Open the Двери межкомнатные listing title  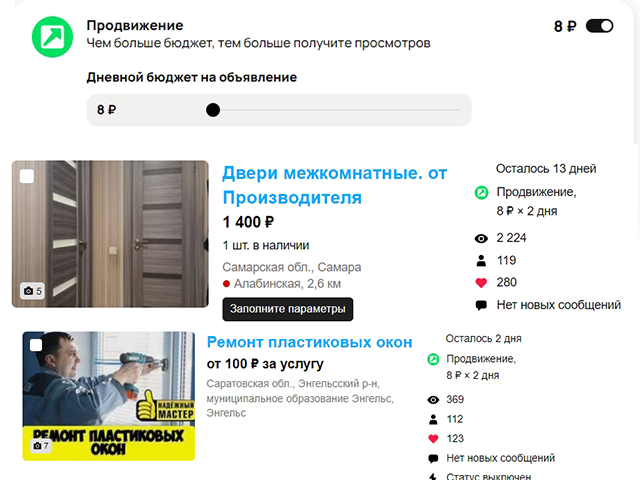335,185
